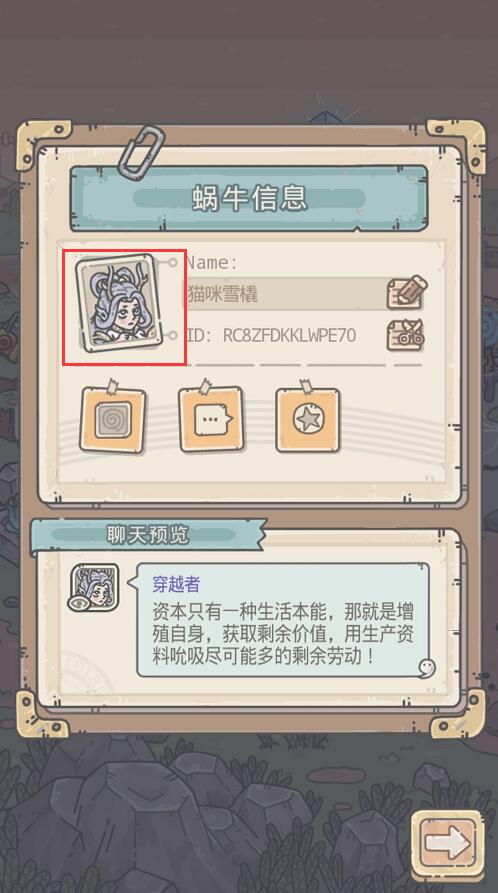Click the arrow button at bottom right
The image size is (498, 893).
pyautogui.click(x=448, y=843)
